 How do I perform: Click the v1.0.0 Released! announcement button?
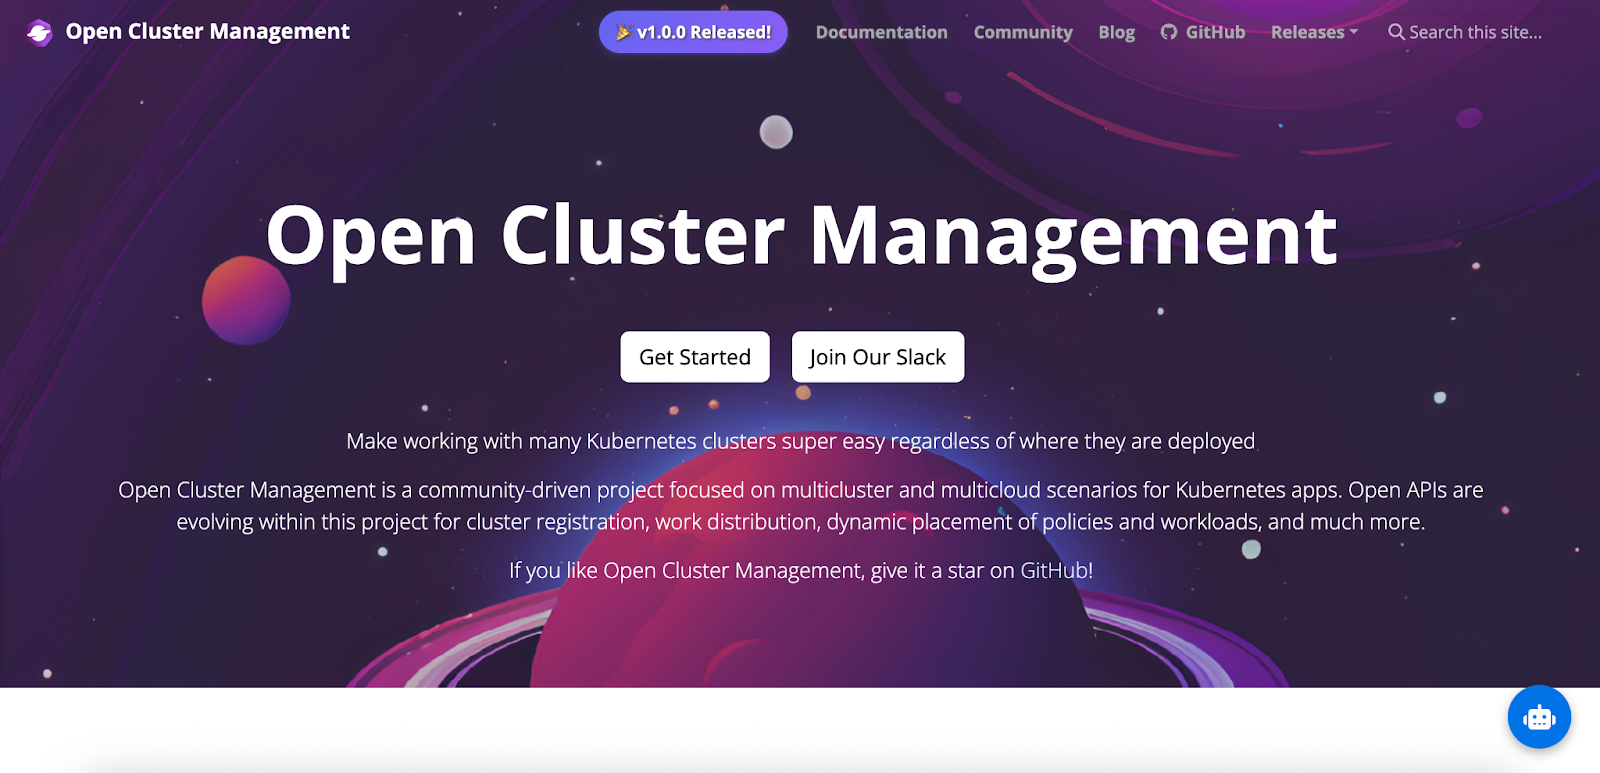(x=693, y=32)
